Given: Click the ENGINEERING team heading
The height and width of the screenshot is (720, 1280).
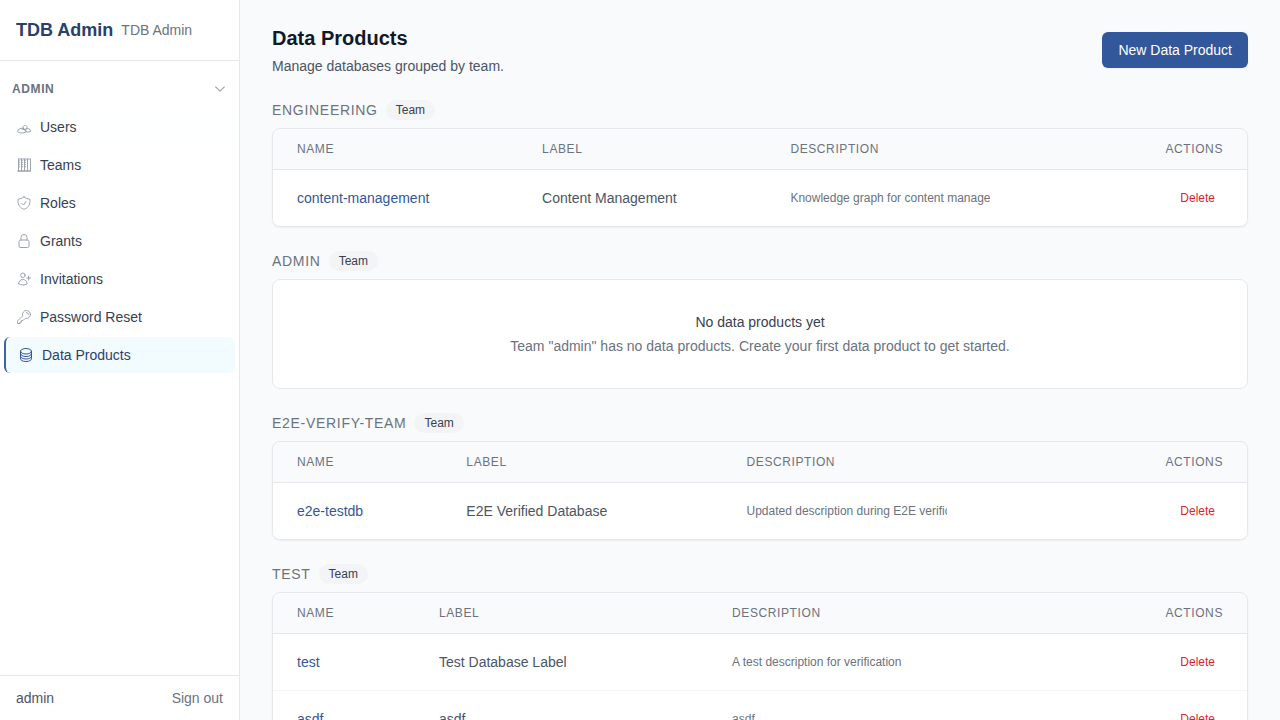Looking at the screenshot, I should [x=324, y=110].
